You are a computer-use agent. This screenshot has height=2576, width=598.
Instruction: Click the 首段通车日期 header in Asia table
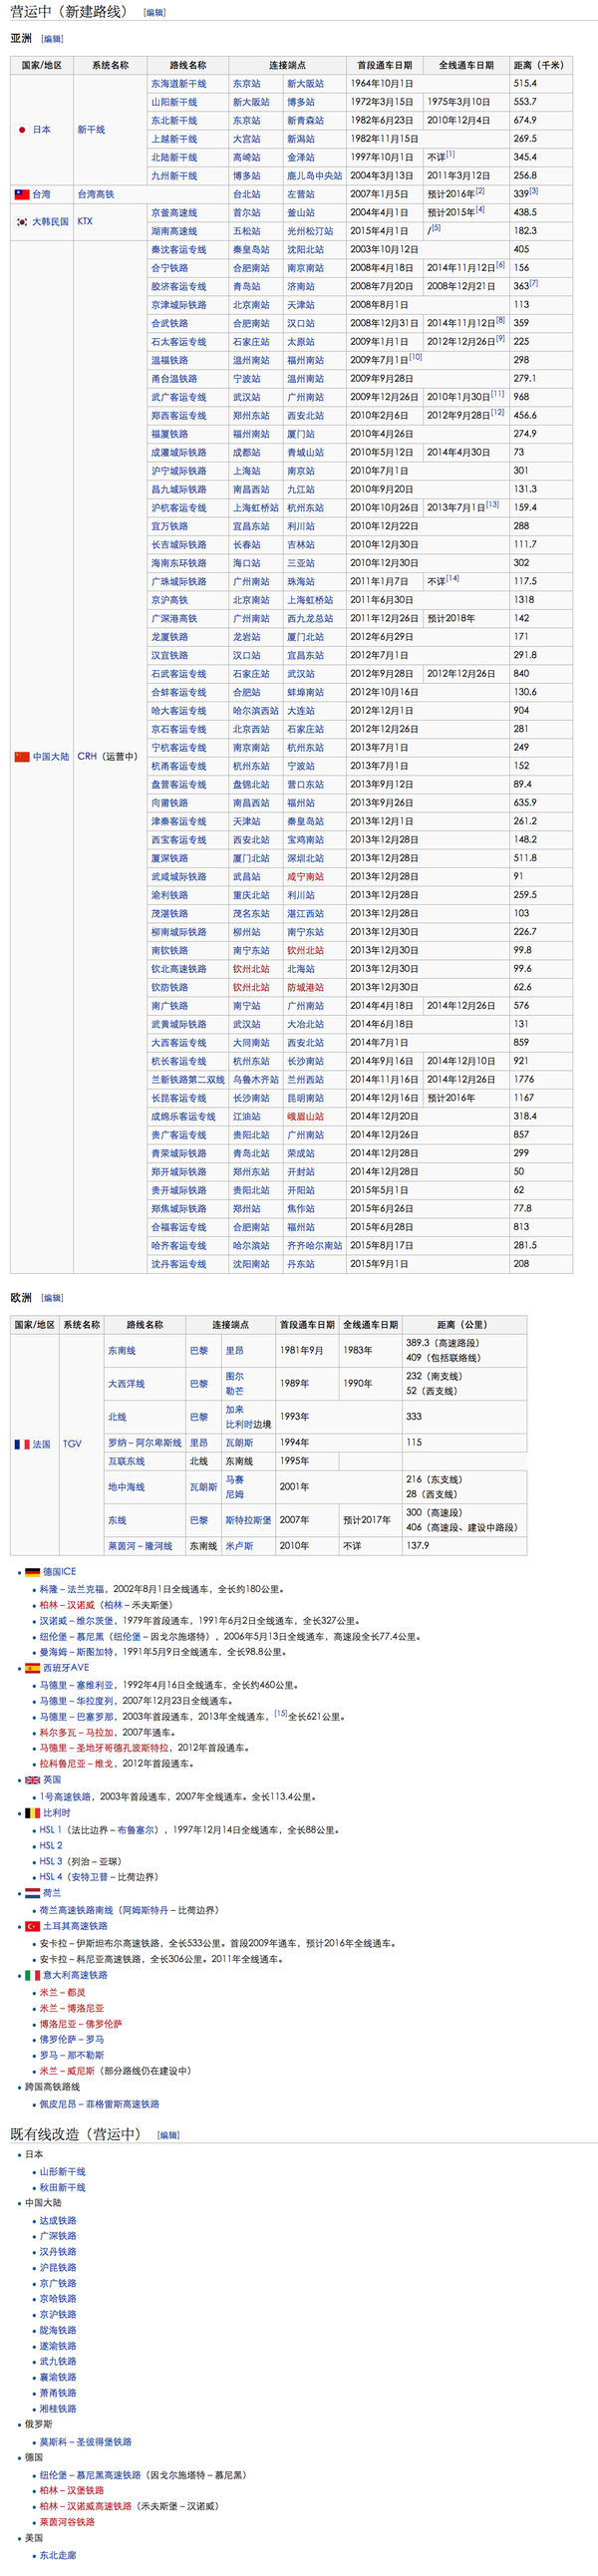(x=385, y=65)
